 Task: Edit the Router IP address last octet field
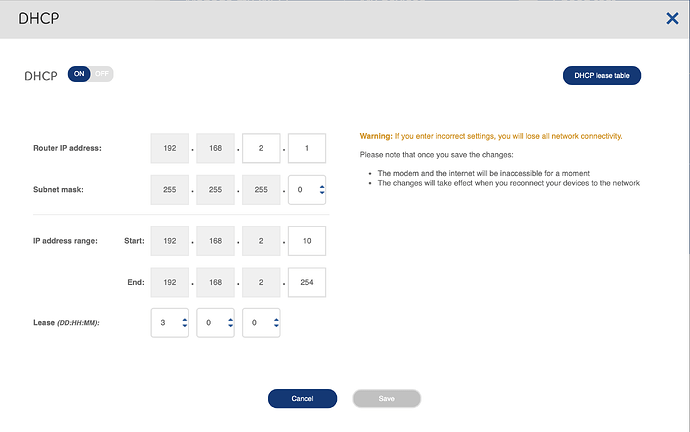point(307,148)
